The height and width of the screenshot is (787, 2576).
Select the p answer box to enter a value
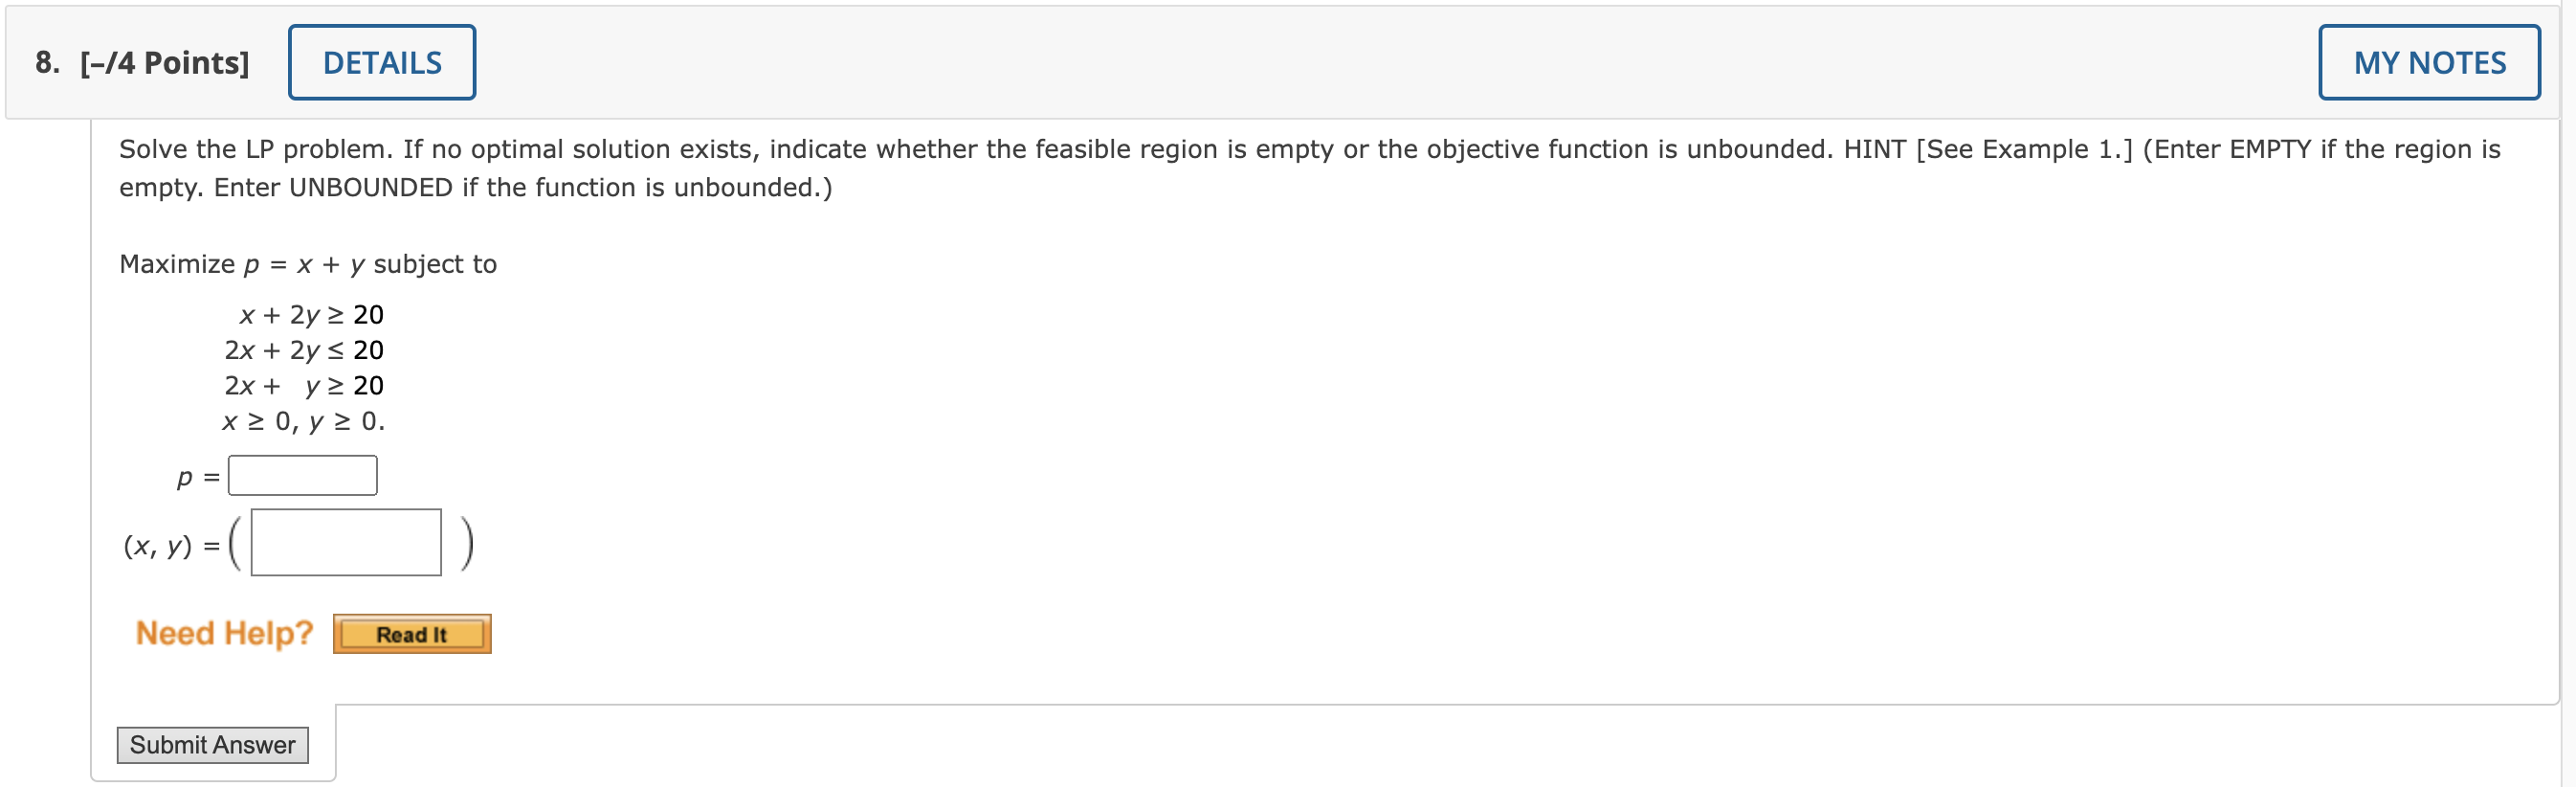point(301,475)
